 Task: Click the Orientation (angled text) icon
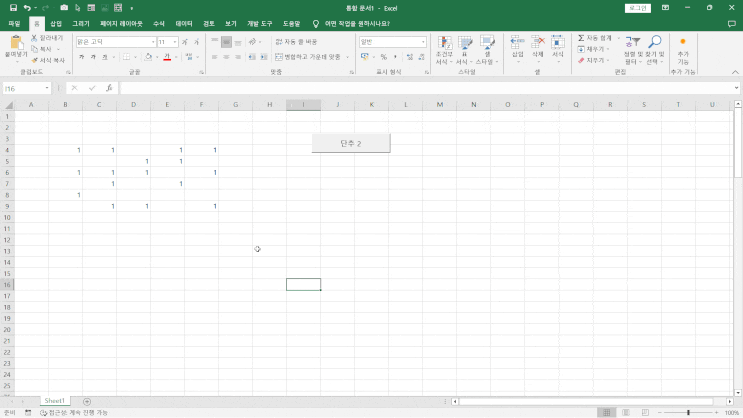253,42
